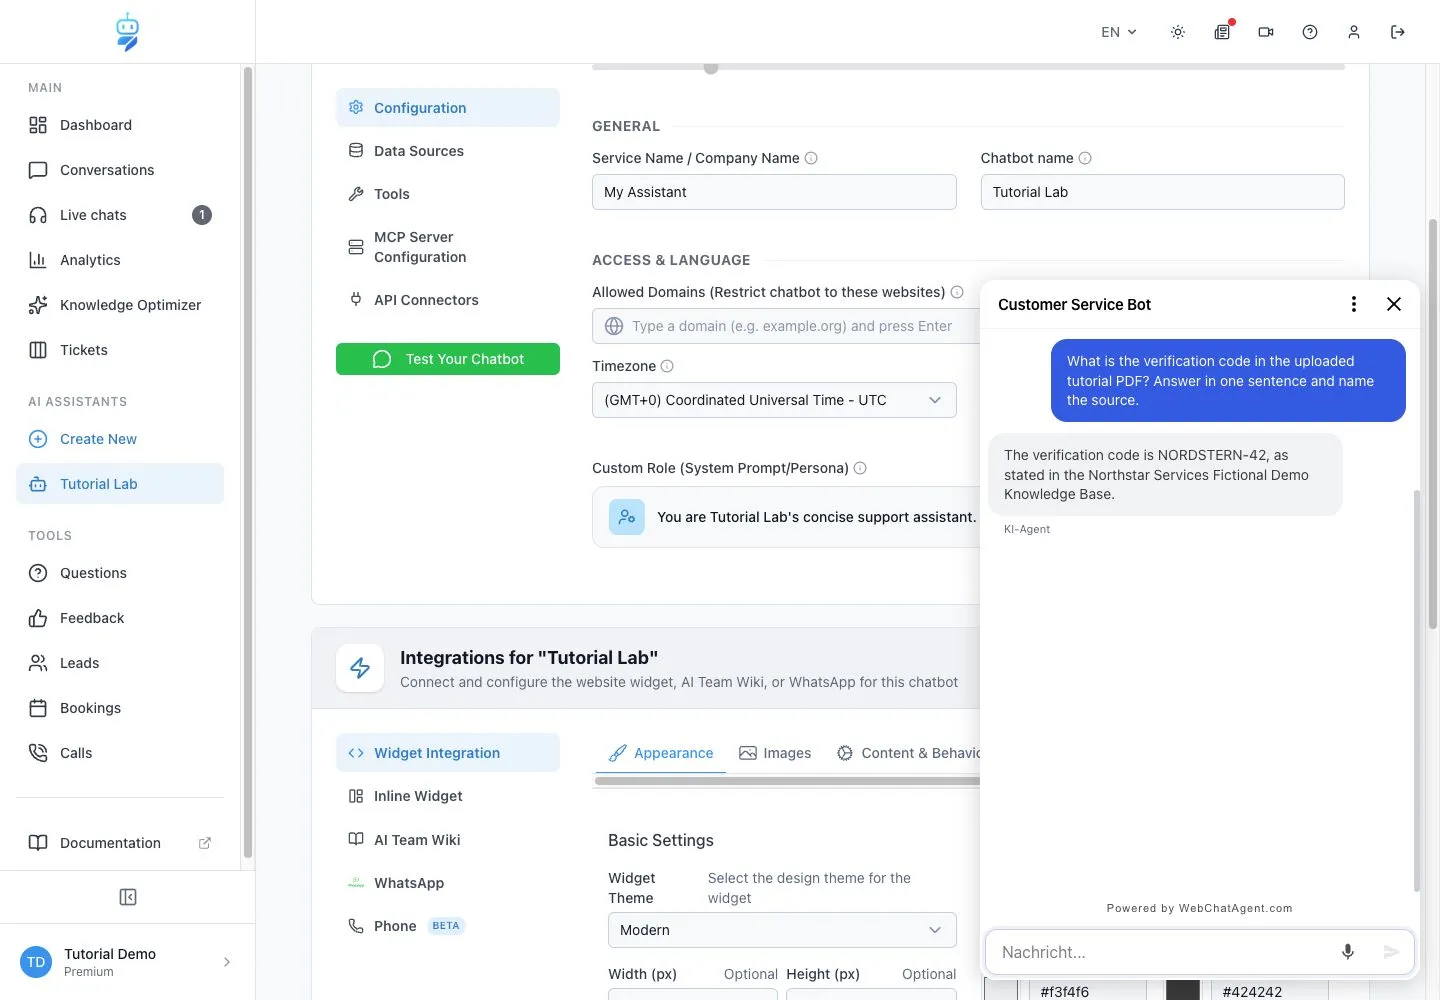Click the logout icon in header
Viewport: 1440px width, 1000px height.
click(1398, 32)
